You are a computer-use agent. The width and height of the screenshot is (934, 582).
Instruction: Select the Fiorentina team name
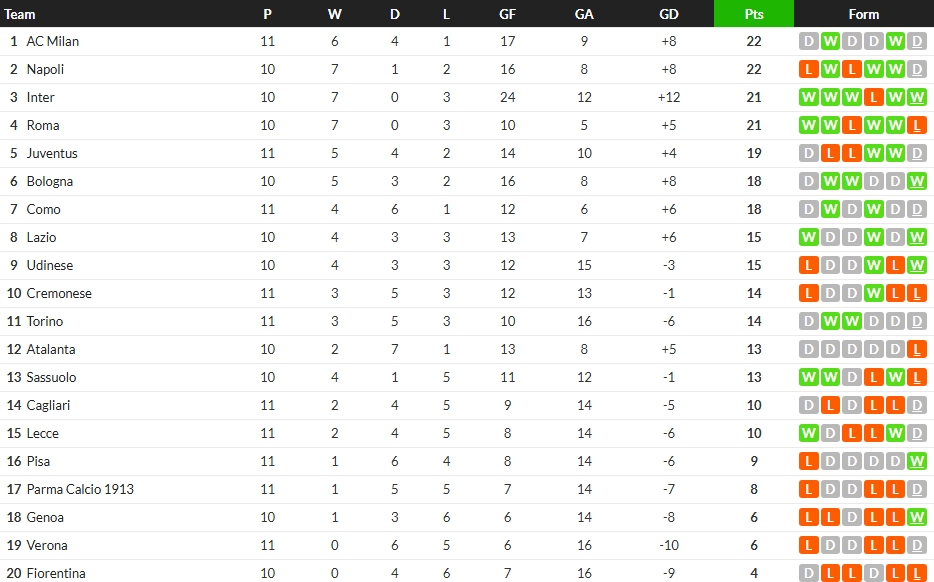55,573
